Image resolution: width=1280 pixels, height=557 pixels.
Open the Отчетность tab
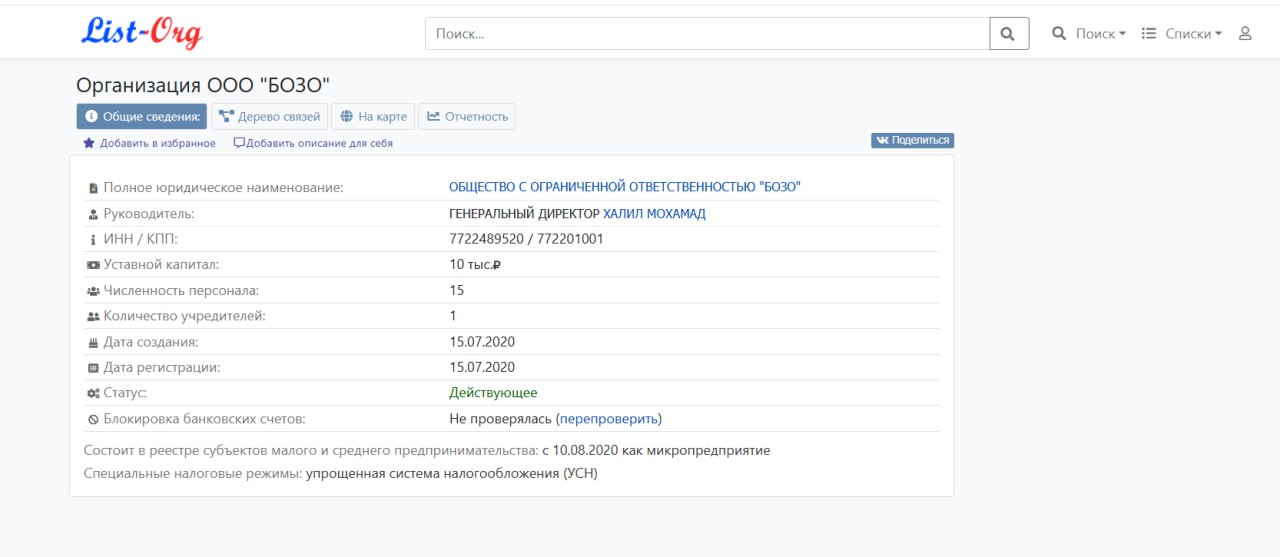pos(467,116)
